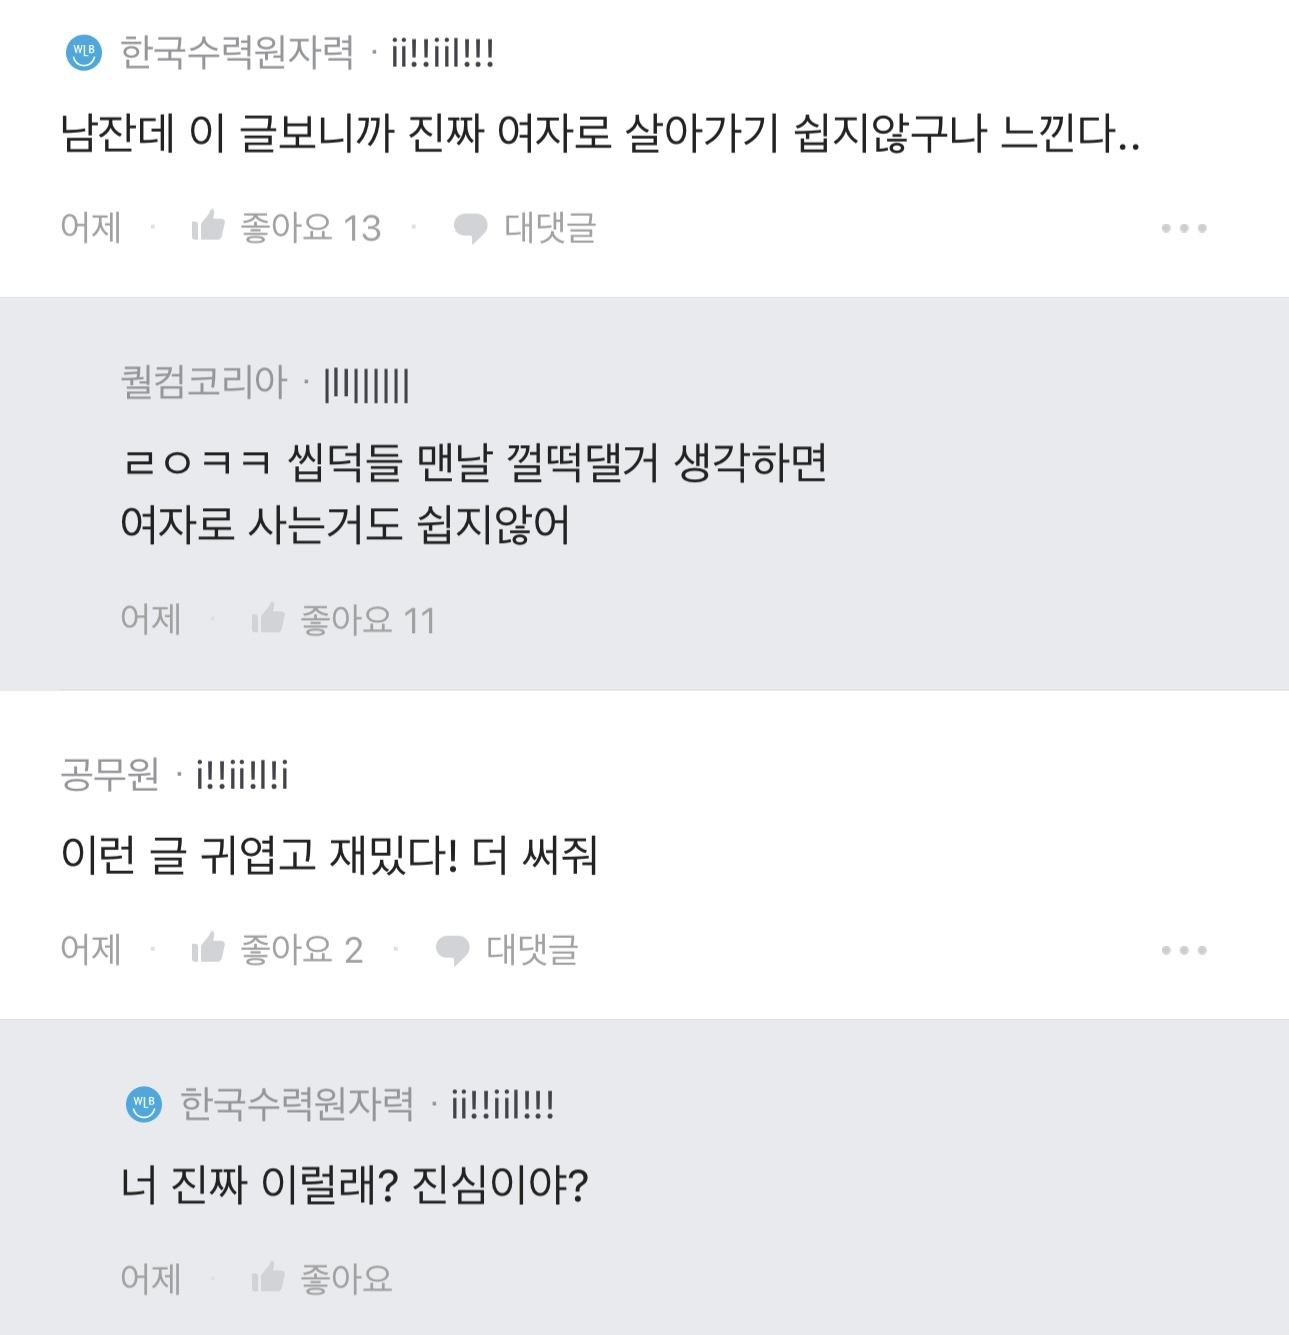Like the last reply with thumbs-up icon

268,1277
